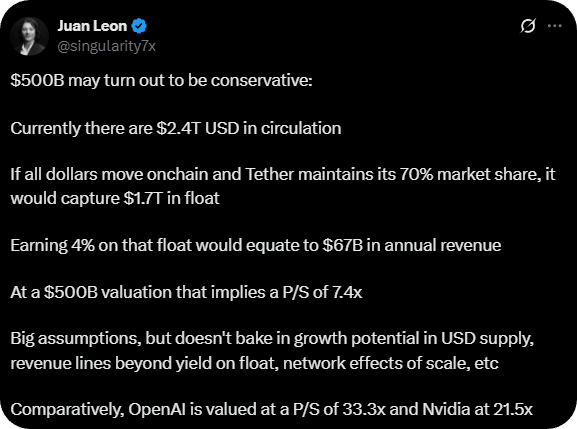
Task: Visit the Juan Leon display name link
Action: (x=92, y=26)
